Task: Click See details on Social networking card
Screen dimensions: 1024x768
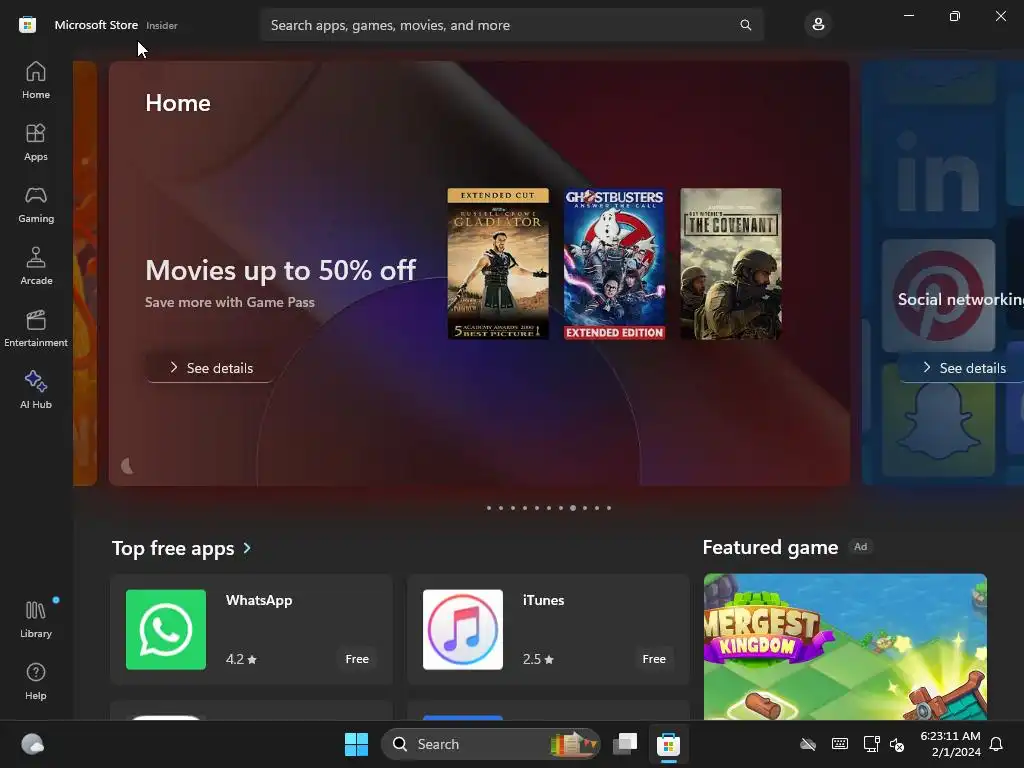Action: pyautogui.click(x=963, y=368)
